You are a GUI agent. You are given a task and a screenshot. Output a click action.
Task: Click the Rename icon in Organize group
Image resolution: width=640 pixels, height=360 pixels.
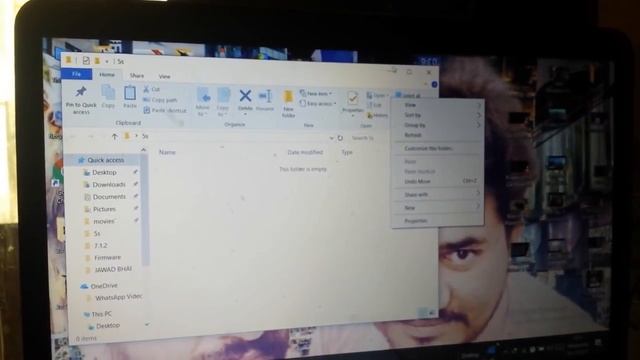(265, 96)
